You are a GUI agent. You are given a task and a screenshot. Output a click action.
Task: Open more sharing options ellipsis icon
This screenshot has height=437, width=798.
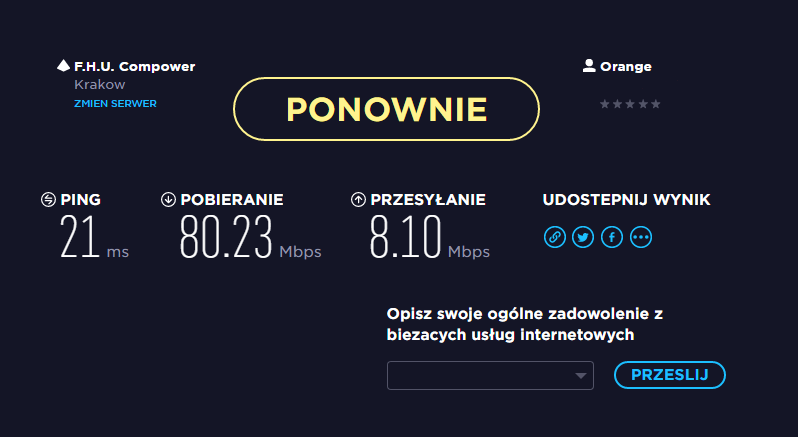pyautogui.click(x=641, y=237)
